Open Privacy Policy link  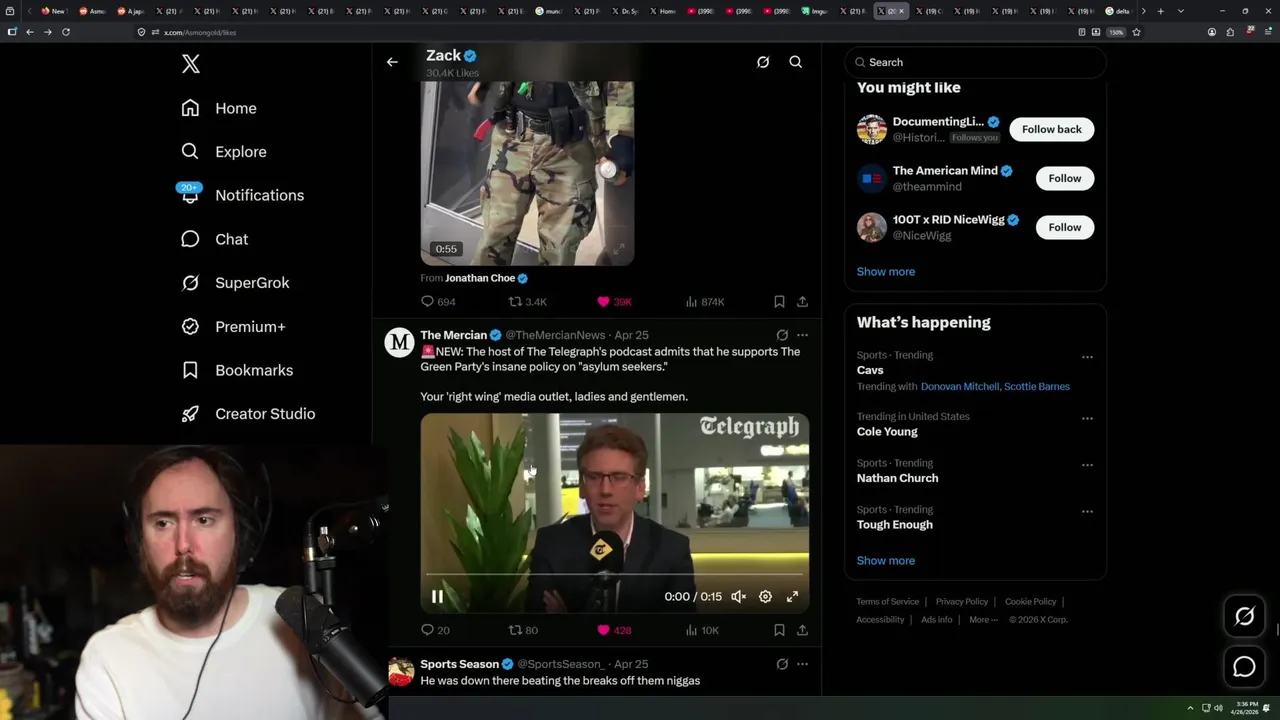[x=961, y=602]
